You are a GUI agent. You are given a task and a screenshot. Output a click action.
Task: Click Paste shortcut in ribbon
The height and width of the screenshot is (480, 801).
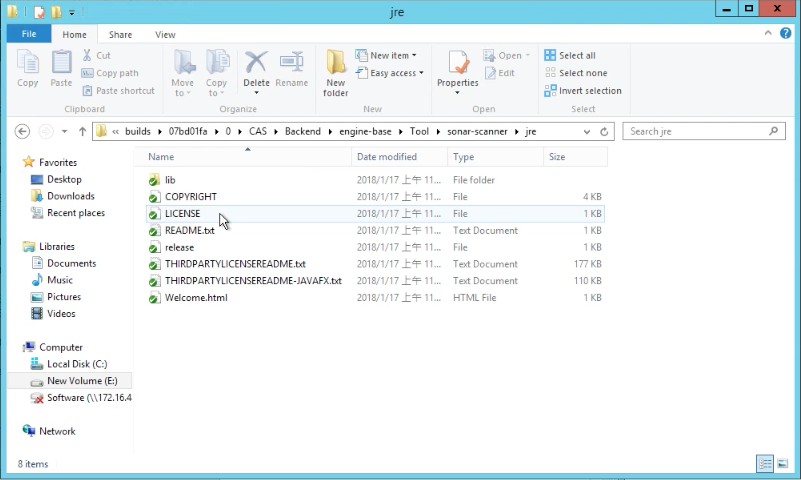(119, 90)
